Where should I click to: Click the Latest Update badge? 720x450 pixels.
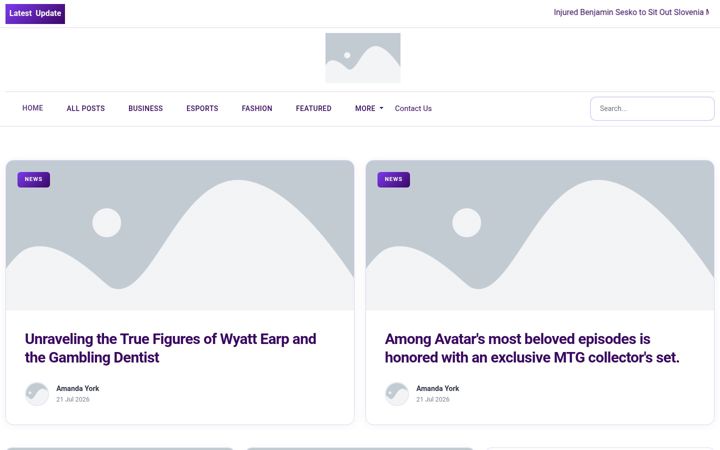(35, 14)
